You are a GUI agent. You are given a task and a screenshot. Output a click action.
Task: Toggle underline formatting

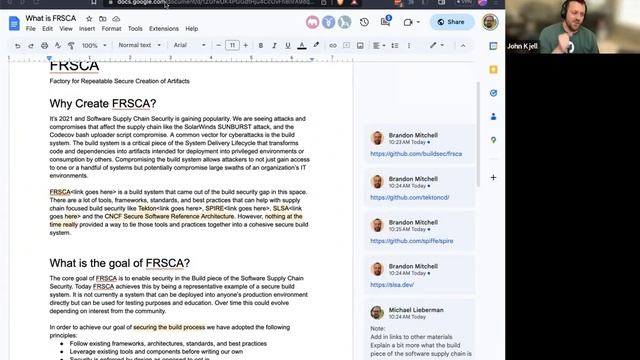288,45
